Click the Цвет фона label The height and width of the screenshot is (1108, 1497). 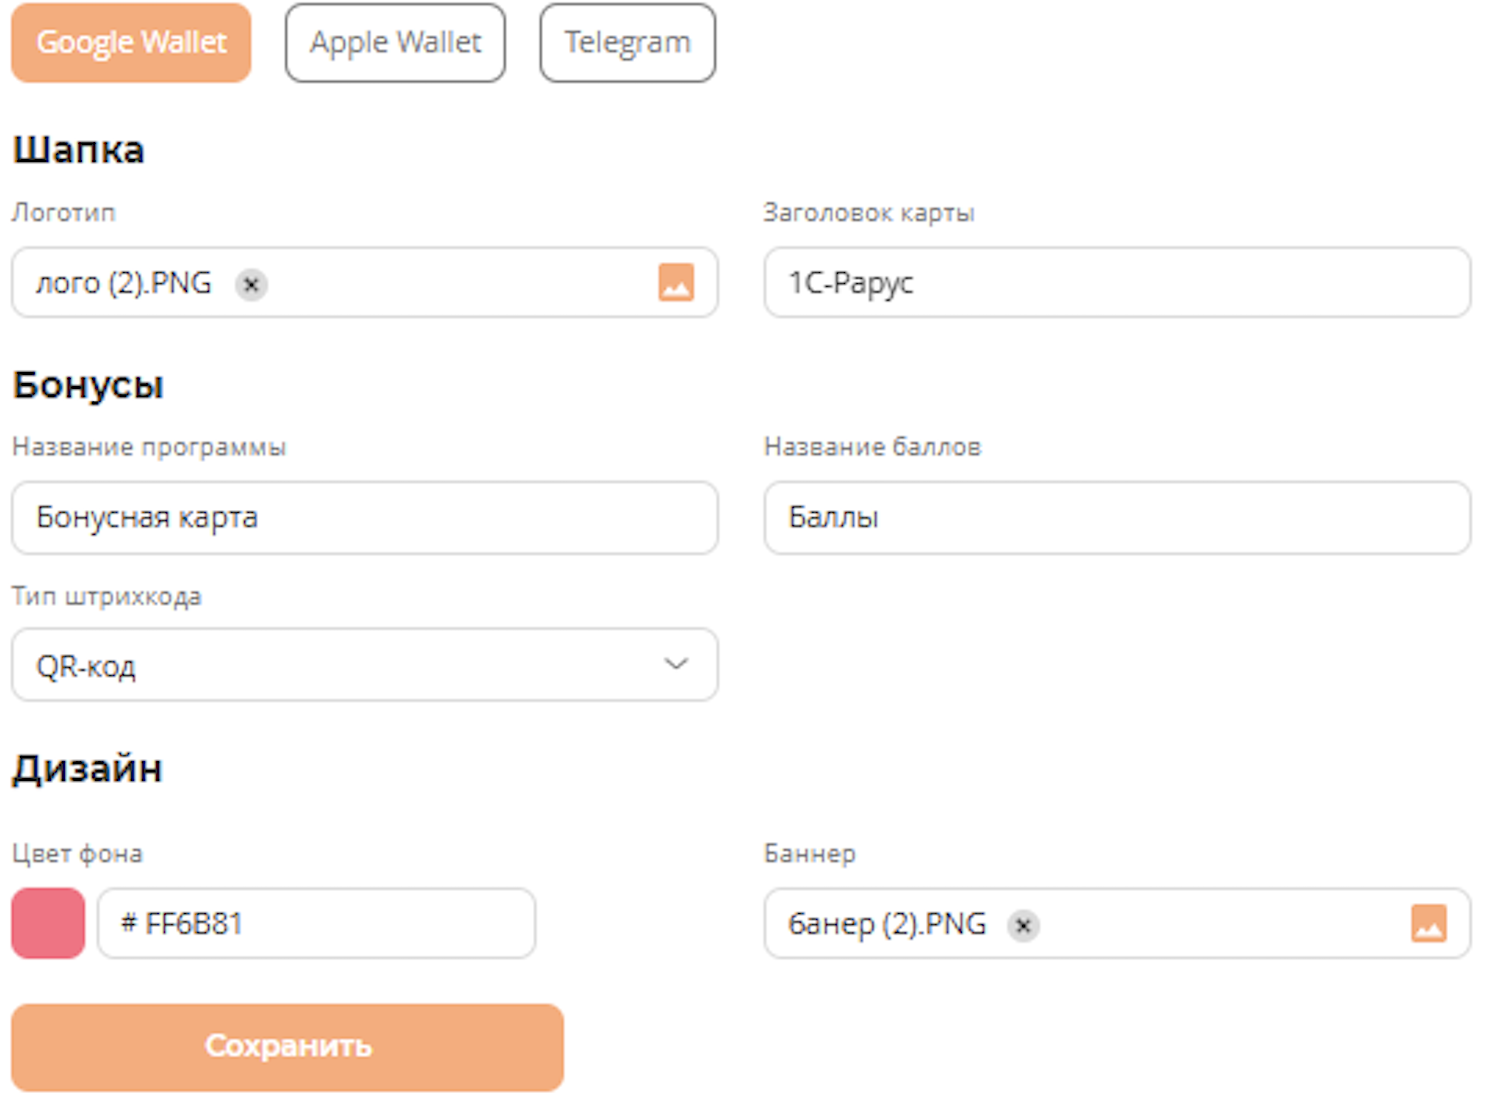[77, 854]
